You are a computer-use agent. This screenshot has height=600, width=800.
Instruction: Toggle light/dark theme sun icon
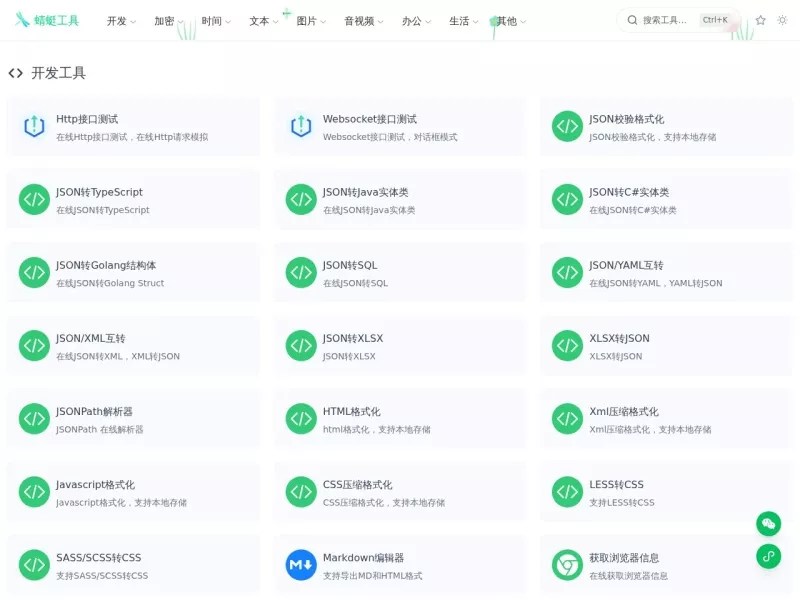782,20
